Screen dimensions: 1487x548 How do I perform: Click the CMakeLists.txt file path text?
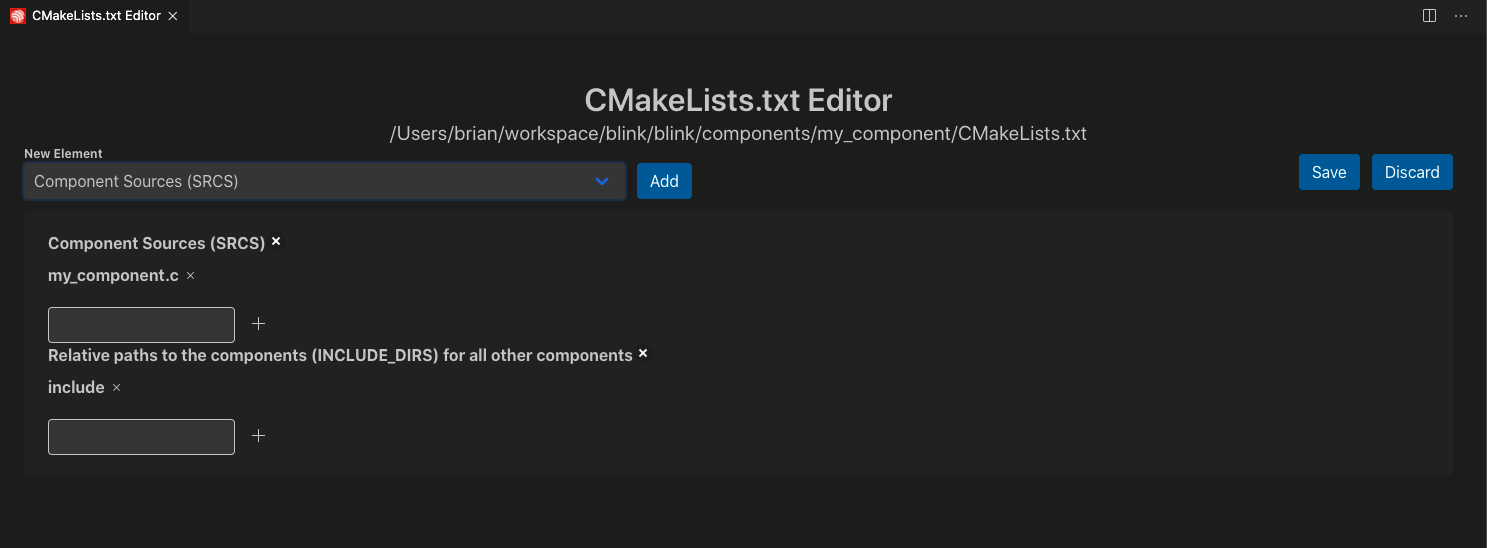[738, 133]
